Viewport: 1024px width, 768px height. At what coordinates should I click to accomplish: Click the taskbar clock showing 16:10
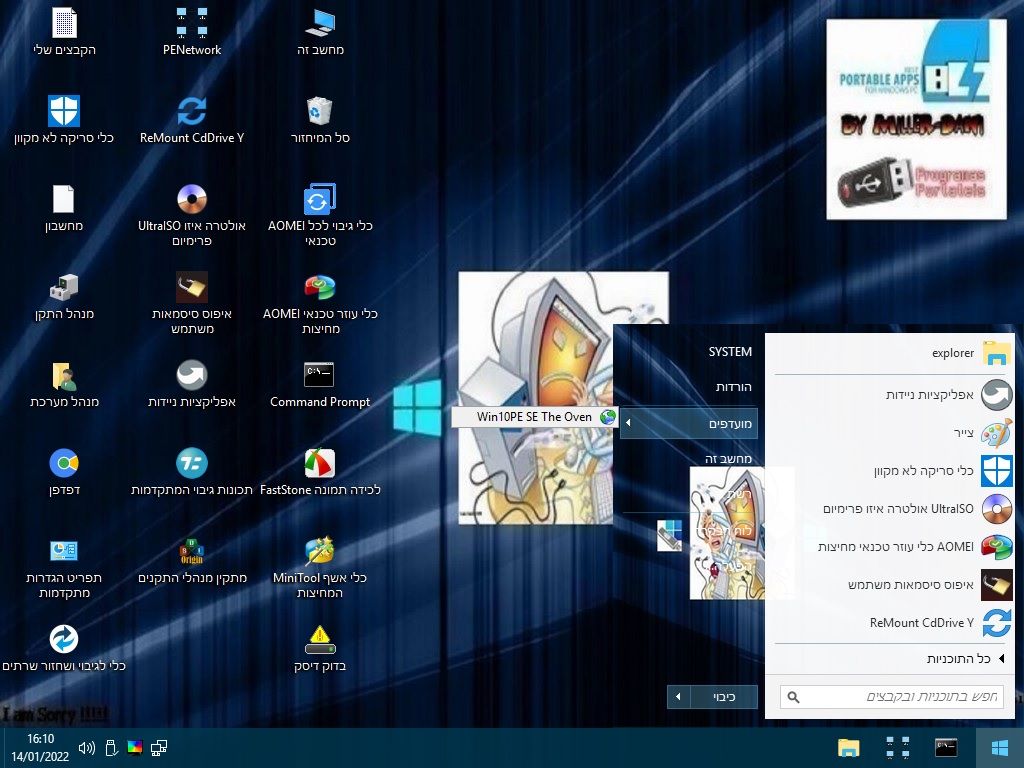point(40,748)
